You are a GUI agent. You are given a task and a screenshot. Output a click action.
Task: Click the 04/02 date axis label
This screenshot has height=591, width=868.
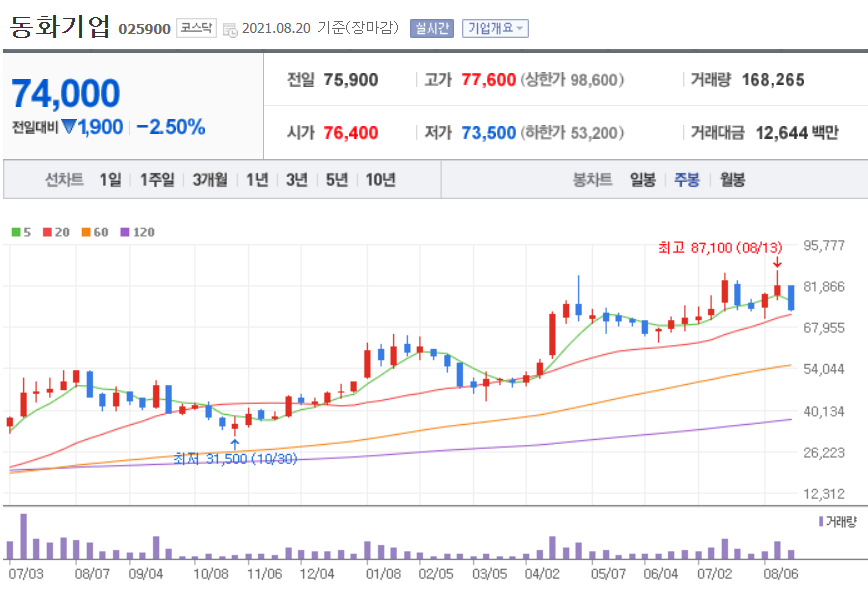coord(542,574)
